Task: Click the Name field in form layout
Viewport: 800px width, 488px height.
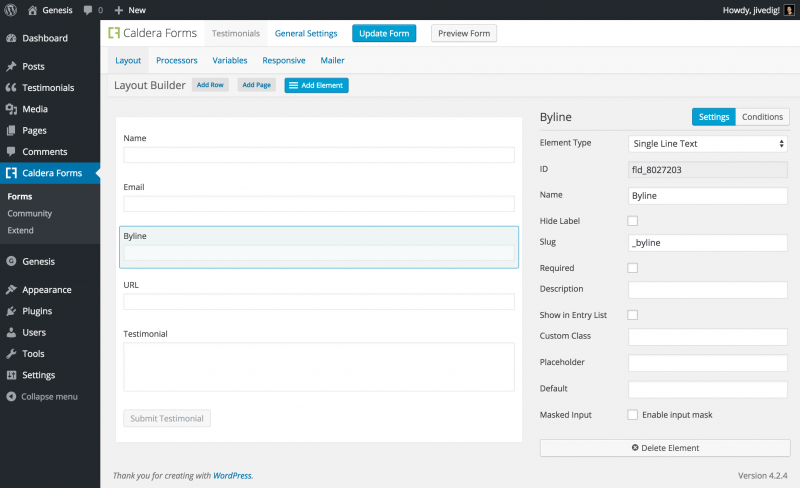Action: (319, 155)
